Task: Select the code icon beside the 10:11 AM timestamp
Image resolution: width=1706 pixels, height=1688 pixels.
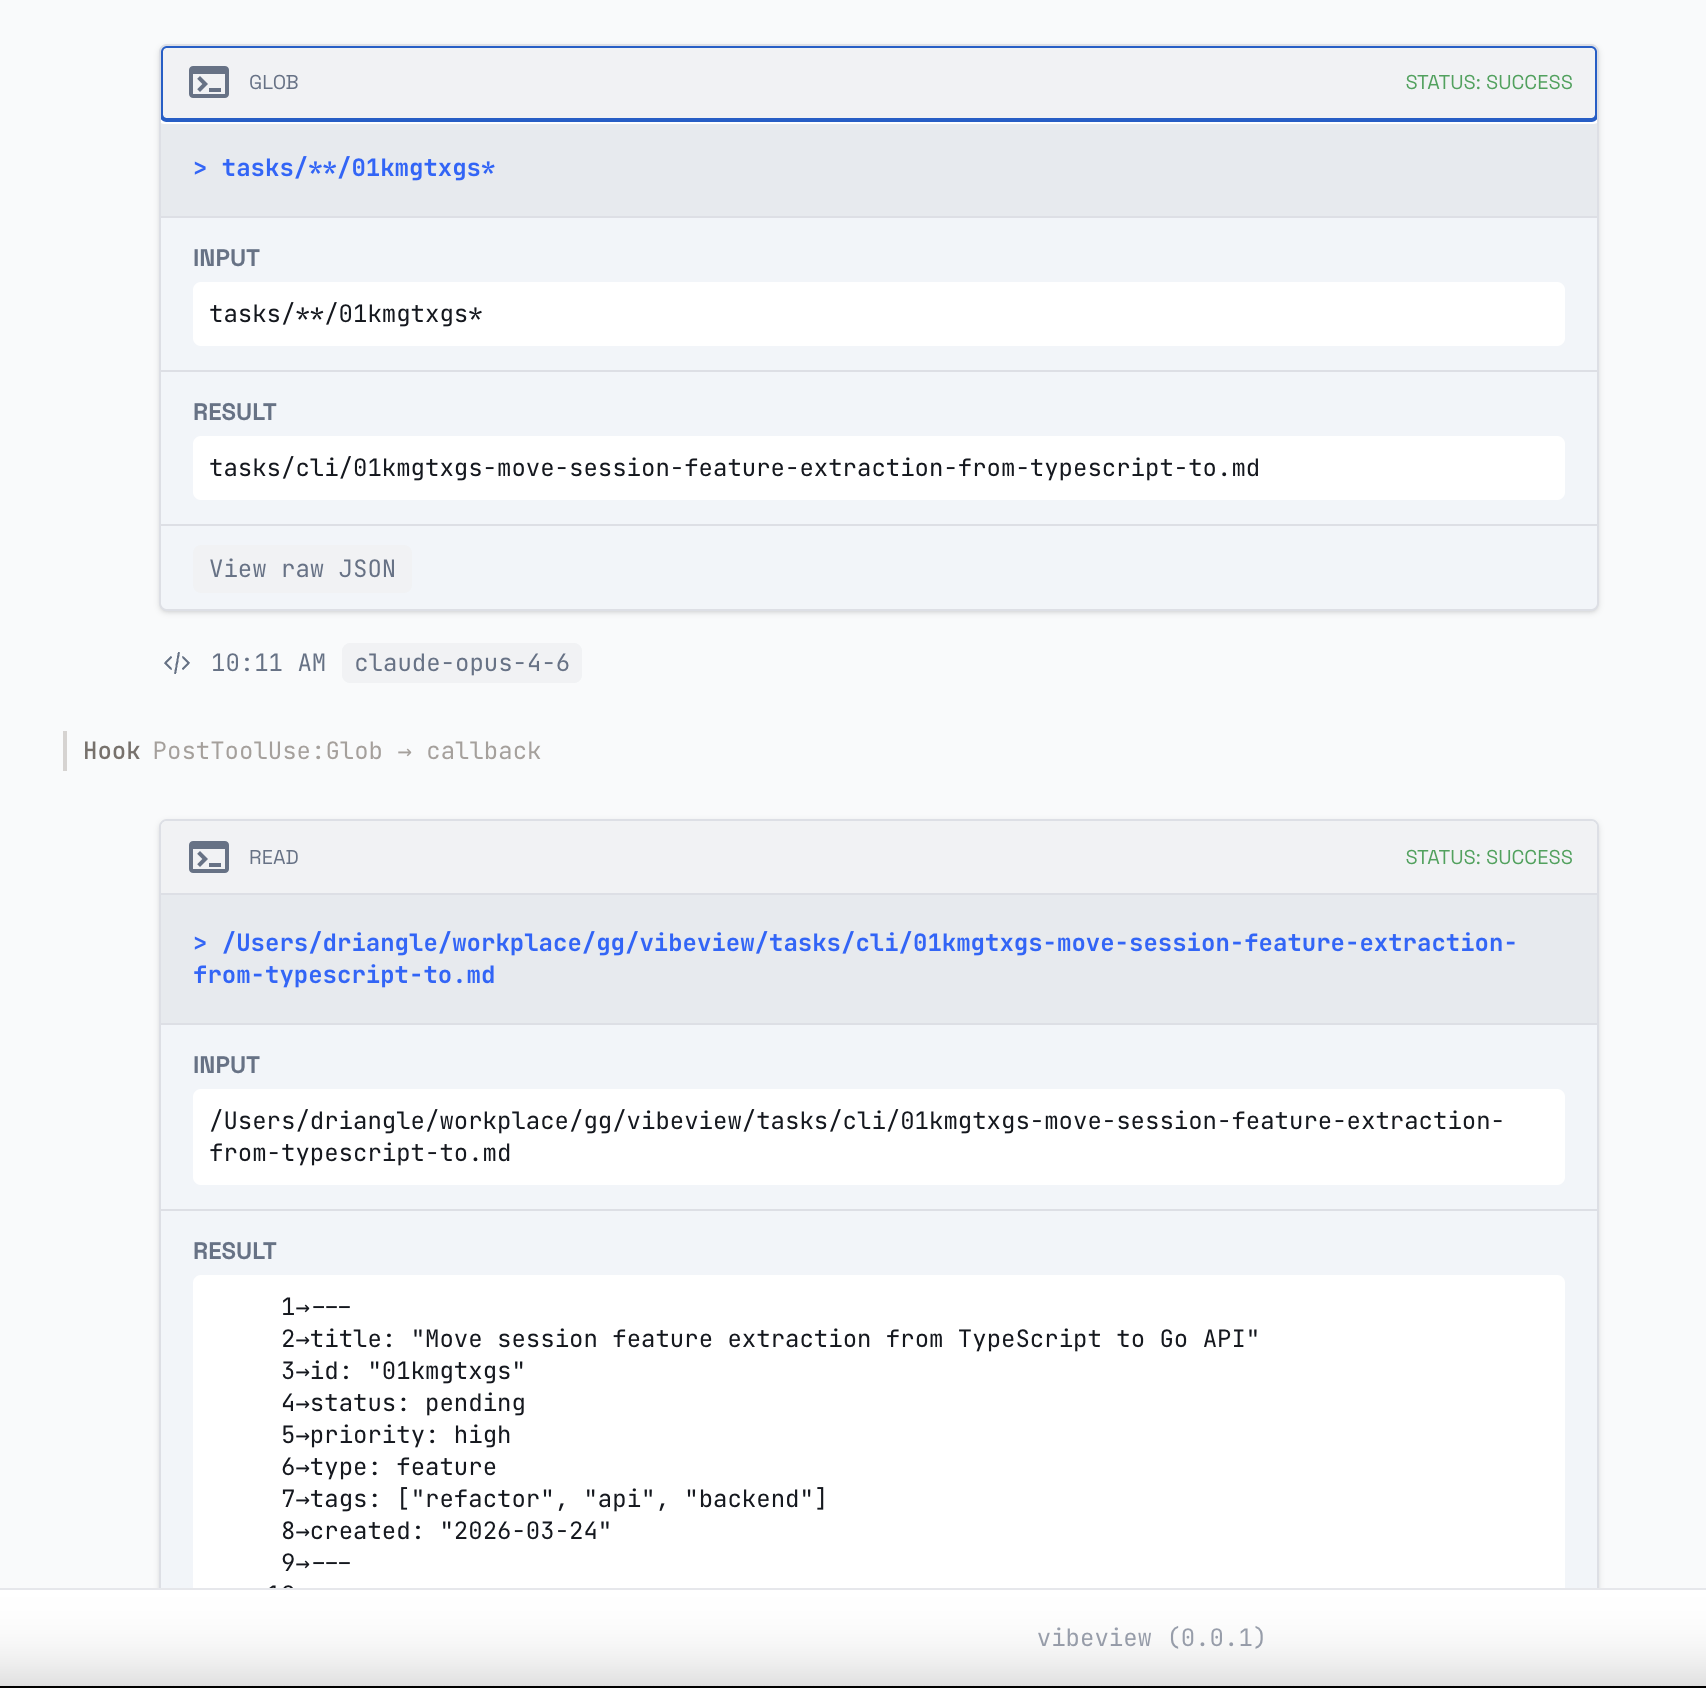Action: pyautogui.click(x=176, y=662)
